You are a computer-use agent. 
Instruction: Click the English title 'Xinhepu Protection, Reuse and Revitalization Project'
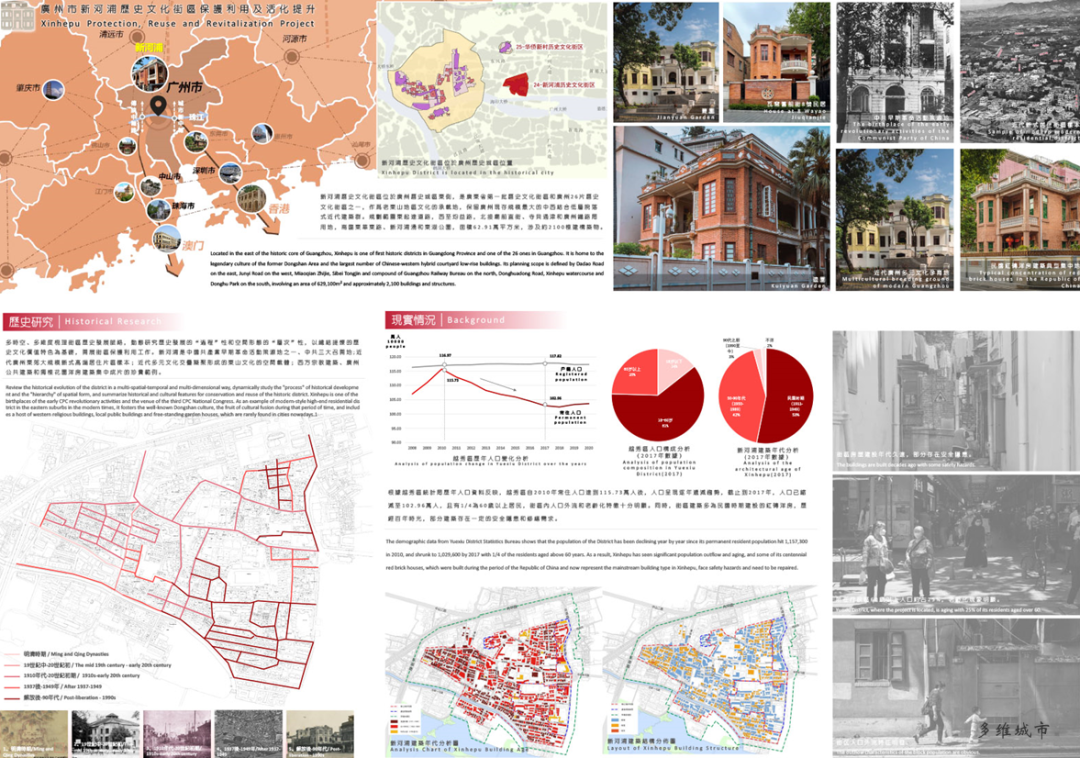[177, 23]
